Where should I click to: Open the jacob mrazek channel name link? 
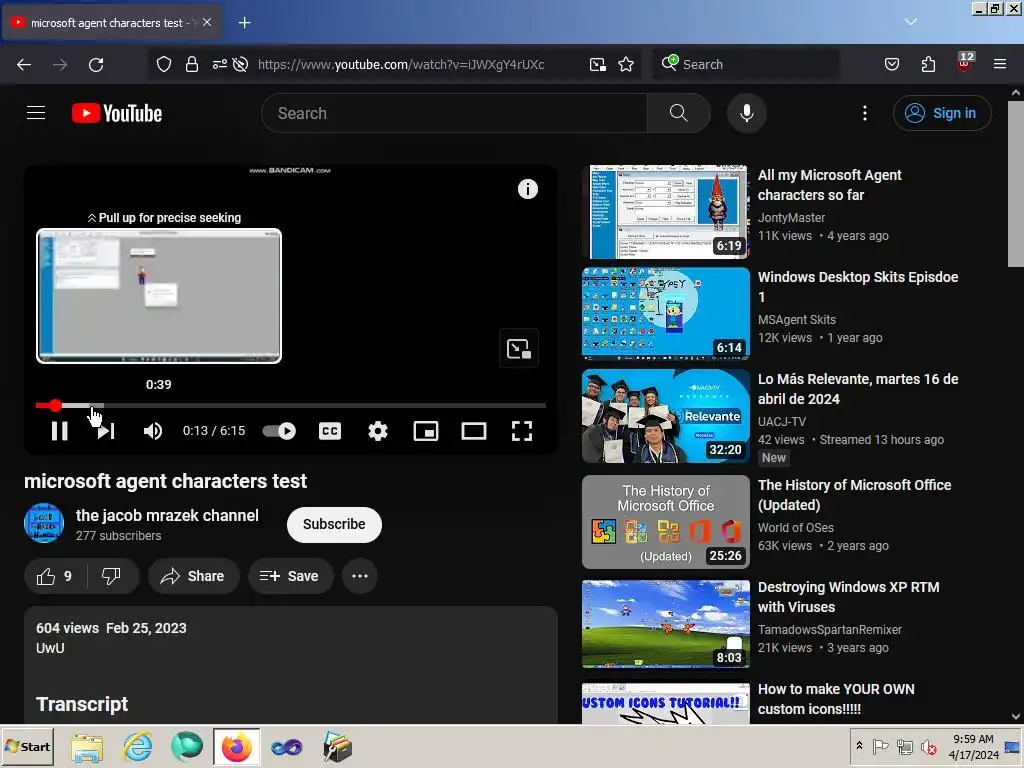click(167, 515)
